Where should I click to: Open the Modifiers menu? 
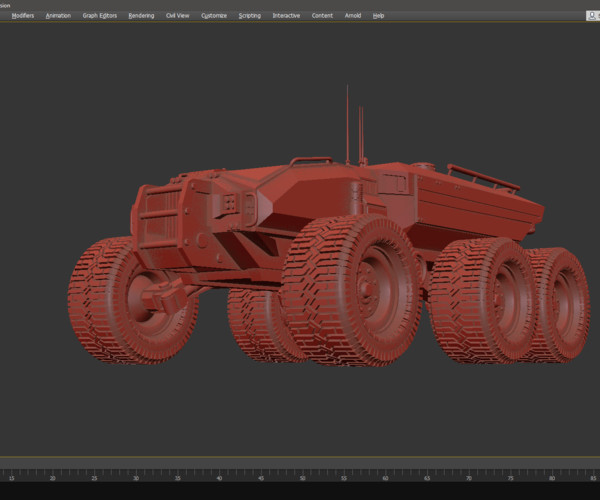23,16
